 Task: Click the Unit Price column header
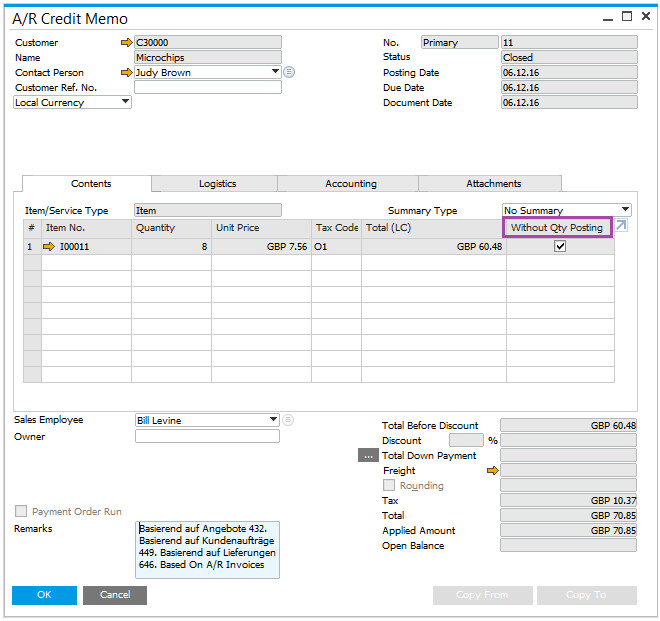click(x=261, y=228)
